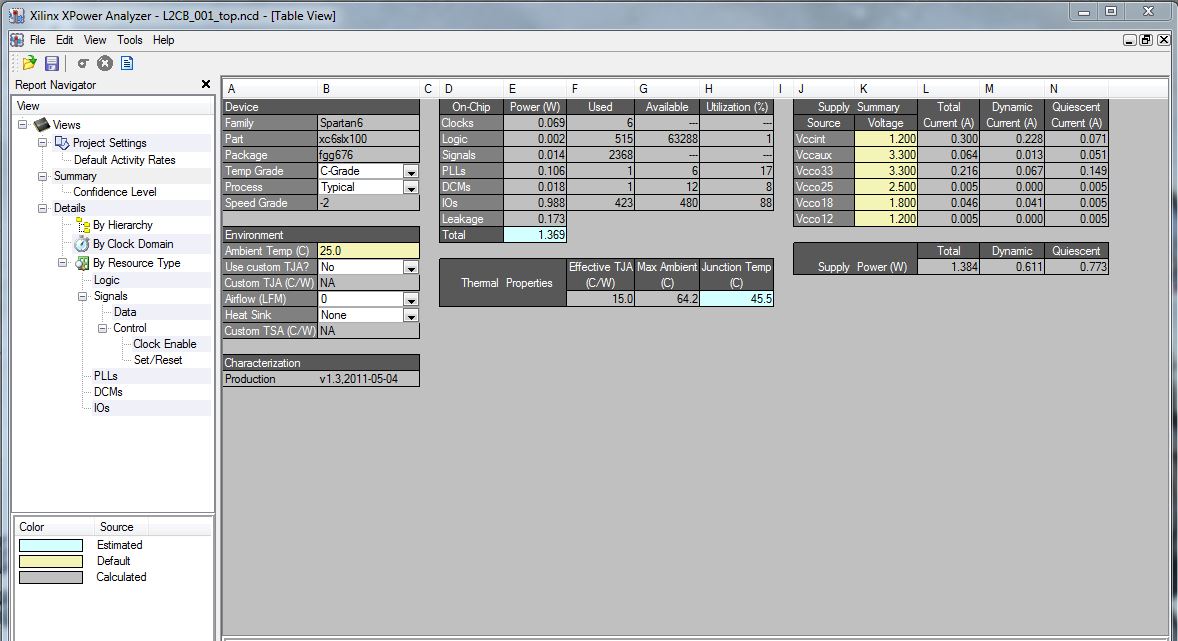The height and width of the screenshot is (641, 1178).
Task: Select the IOs tree item
Action: (x=101, y=408)
